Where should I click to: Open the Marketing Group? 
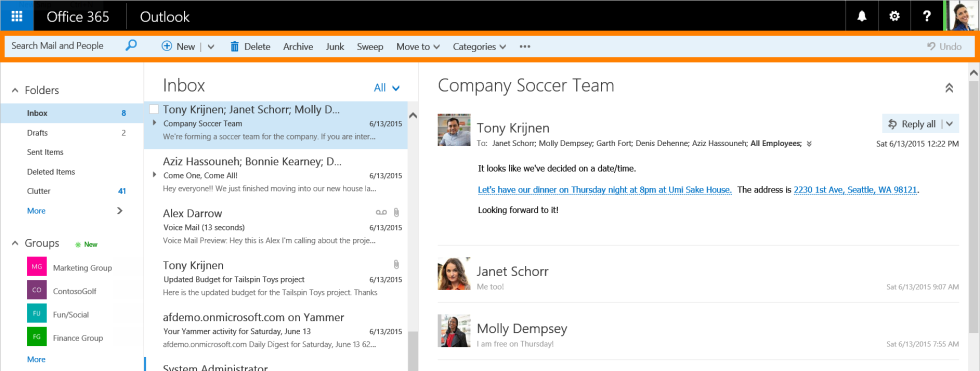pos(82,267)
